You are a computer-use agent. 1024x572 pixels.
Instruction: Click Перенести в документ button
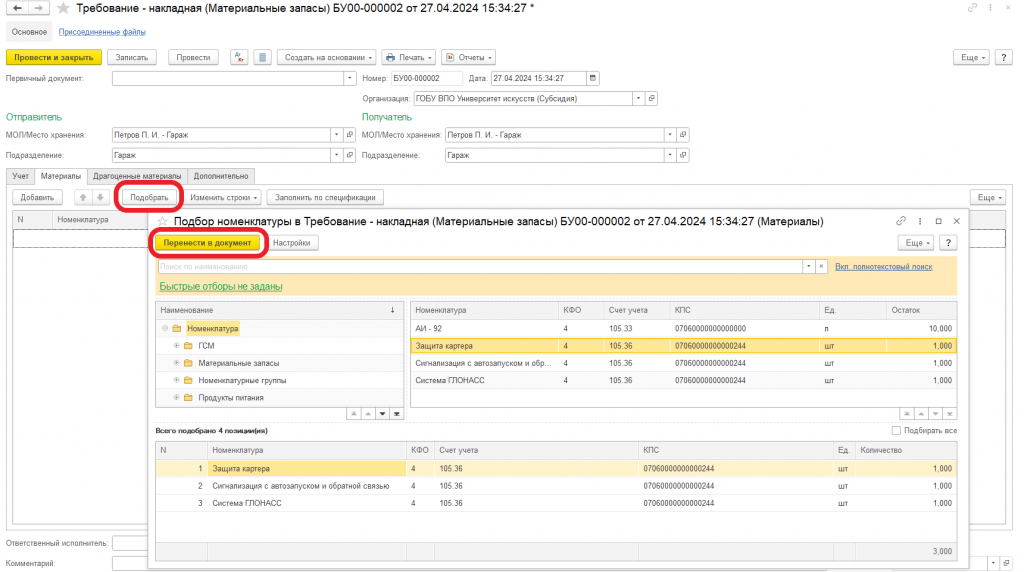tap(207, 243)
